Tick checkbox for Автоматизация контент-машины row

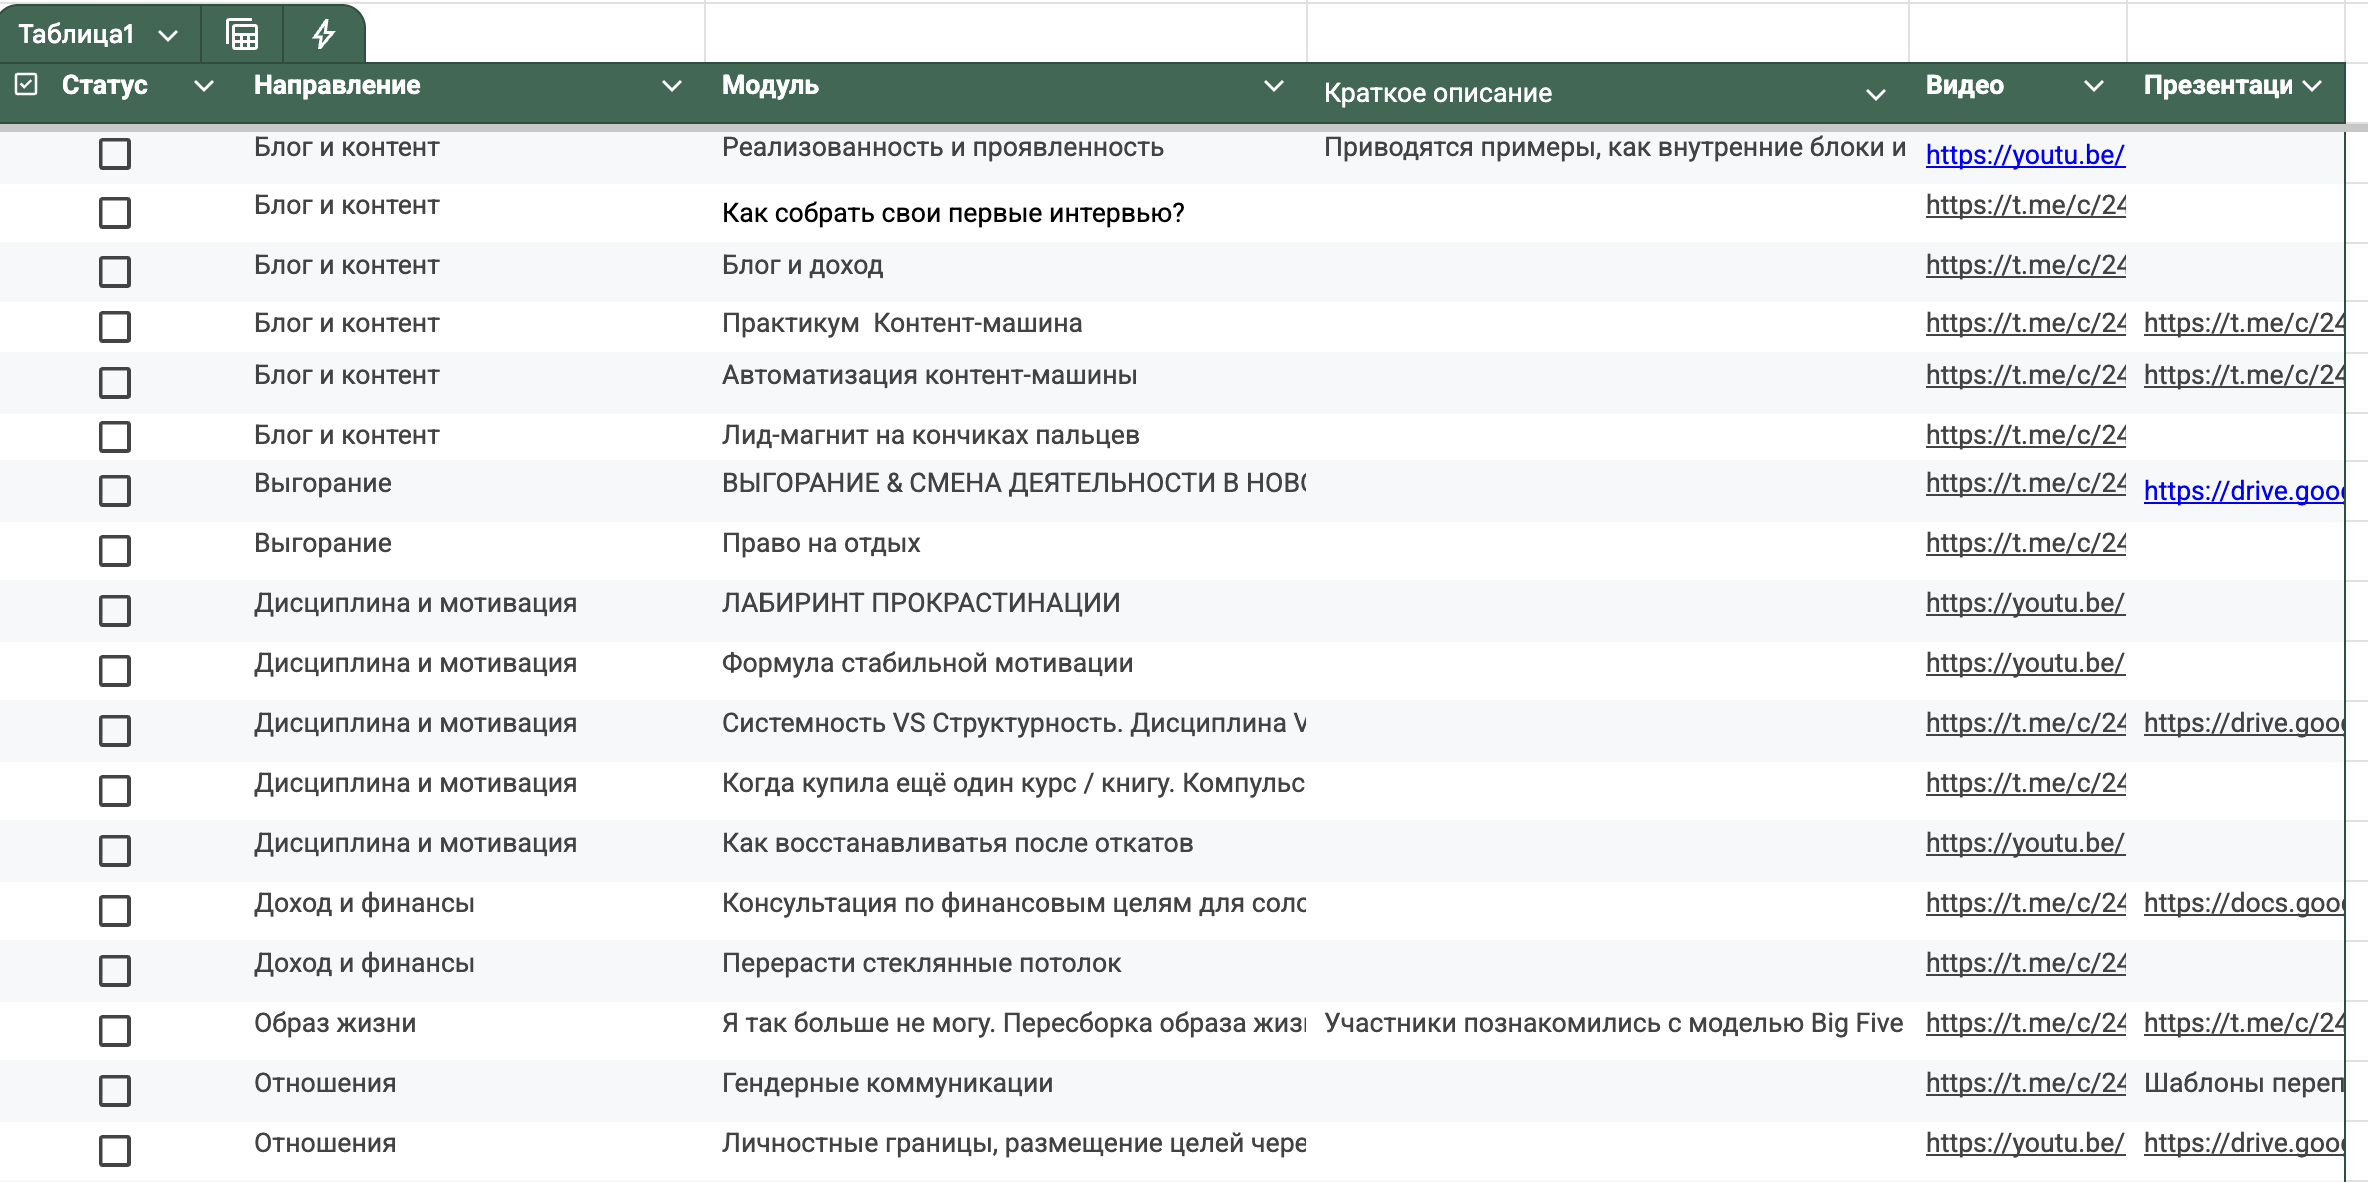(115, 382)
